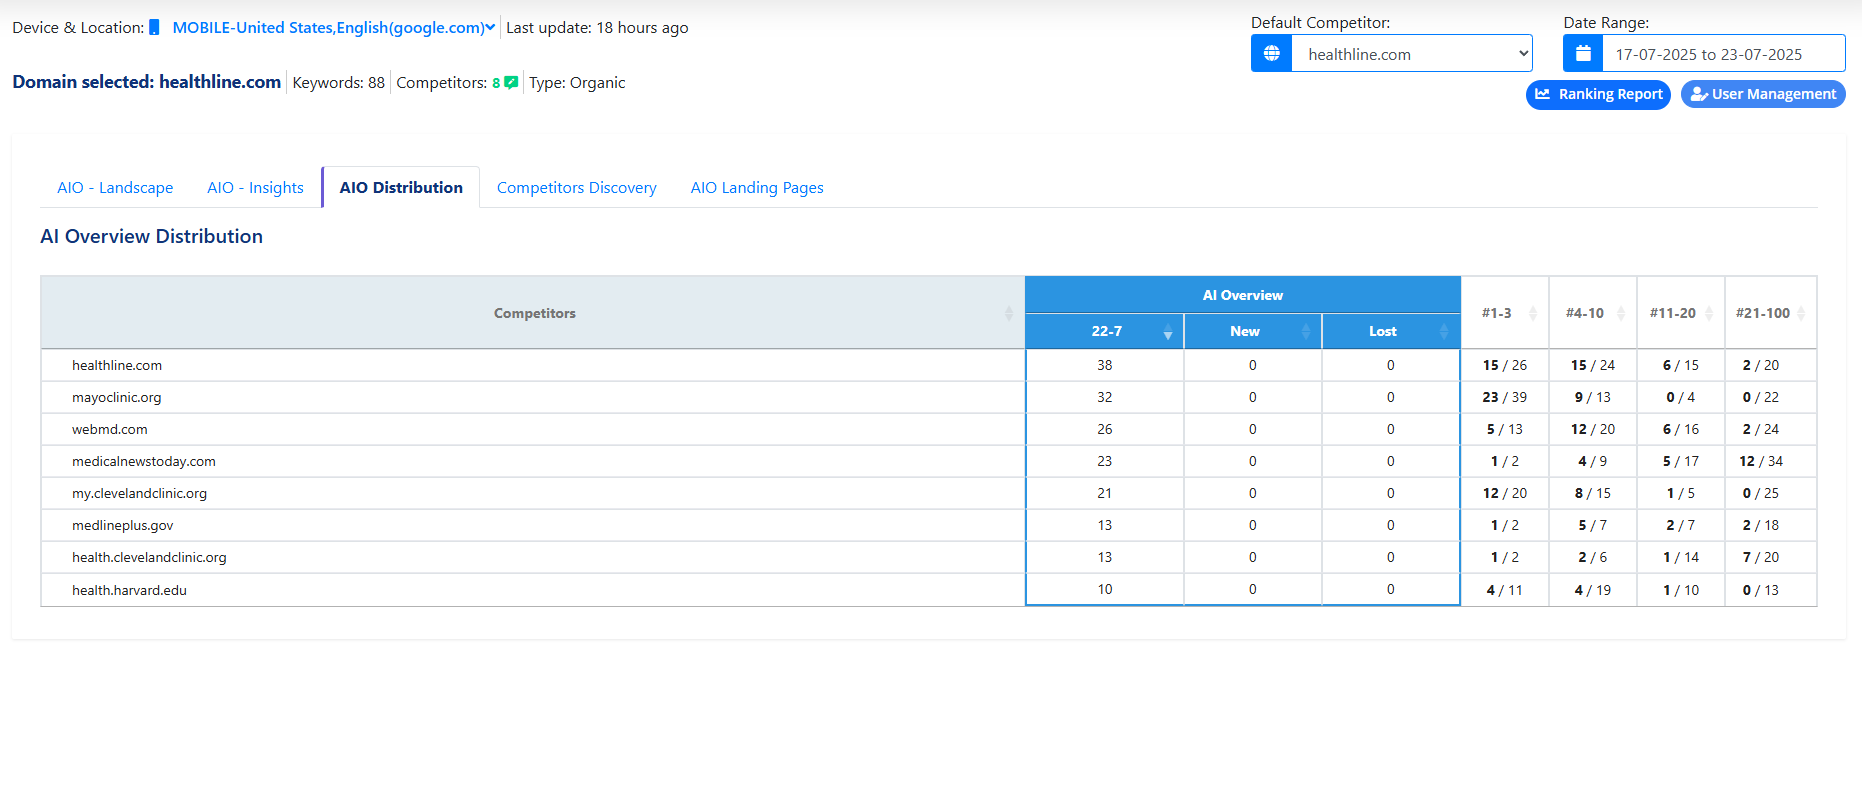Sort by the #4-10 column arrows
1862x790 pixels.
pos(1621,313)
